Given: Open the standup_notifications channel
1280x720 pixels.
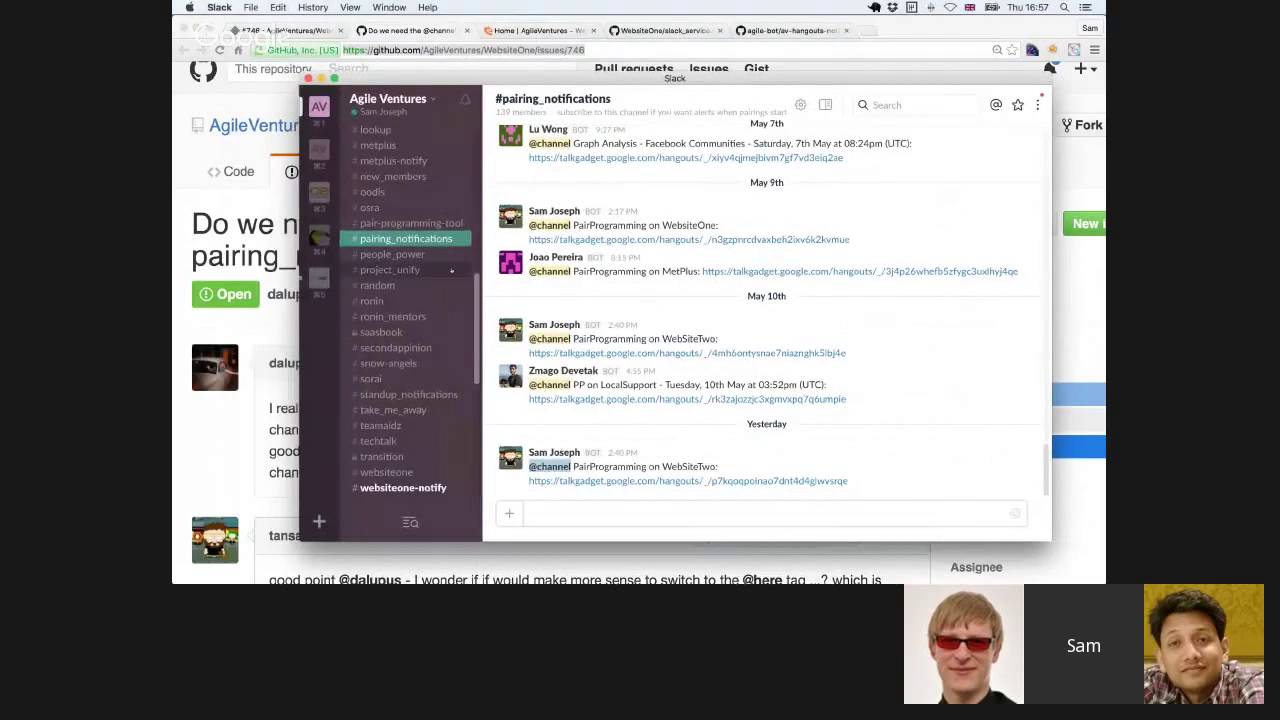Looking at the screenshot, I should click(408, 395).
